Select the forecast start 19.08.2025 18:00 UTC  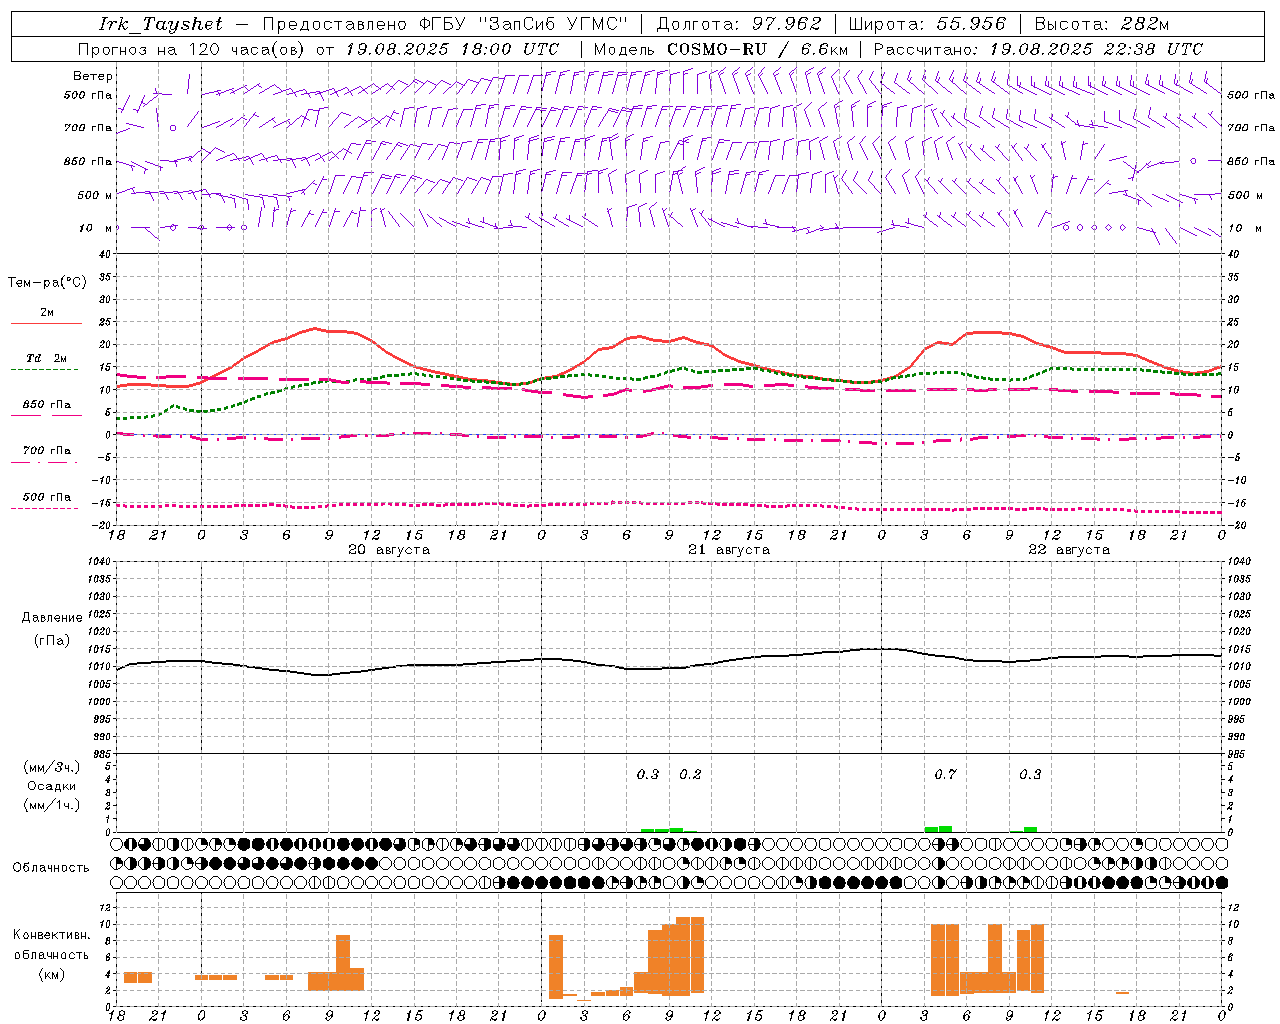(x=452, y=49)
